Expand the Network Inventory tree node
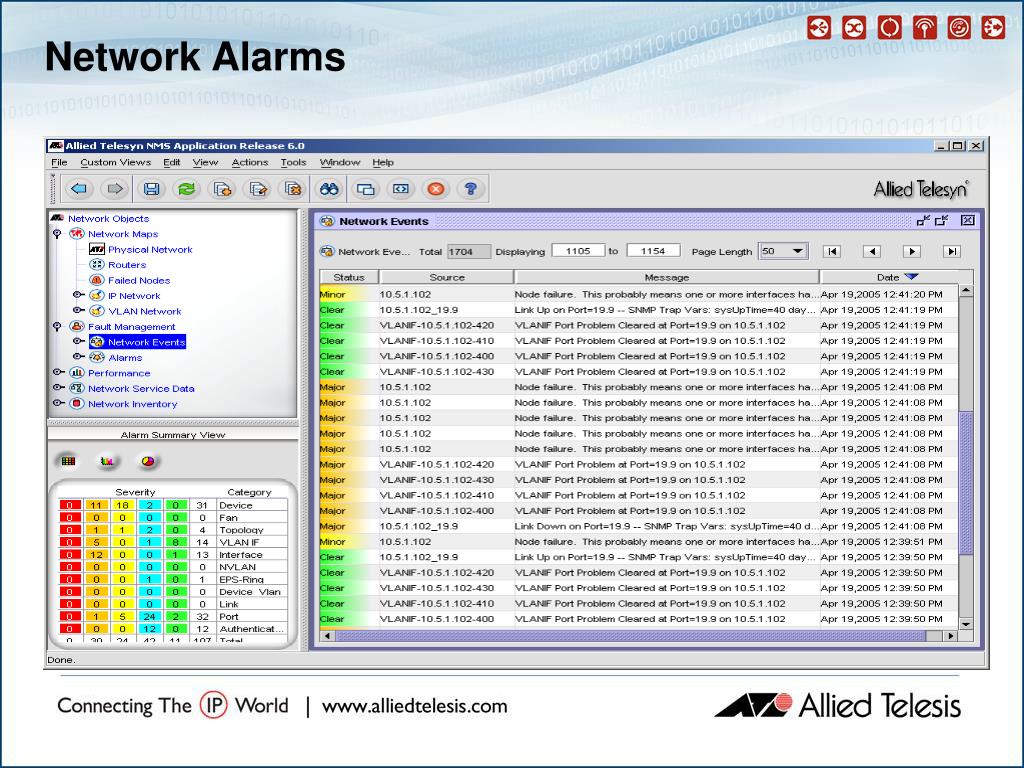 click(x=59, y=404)
